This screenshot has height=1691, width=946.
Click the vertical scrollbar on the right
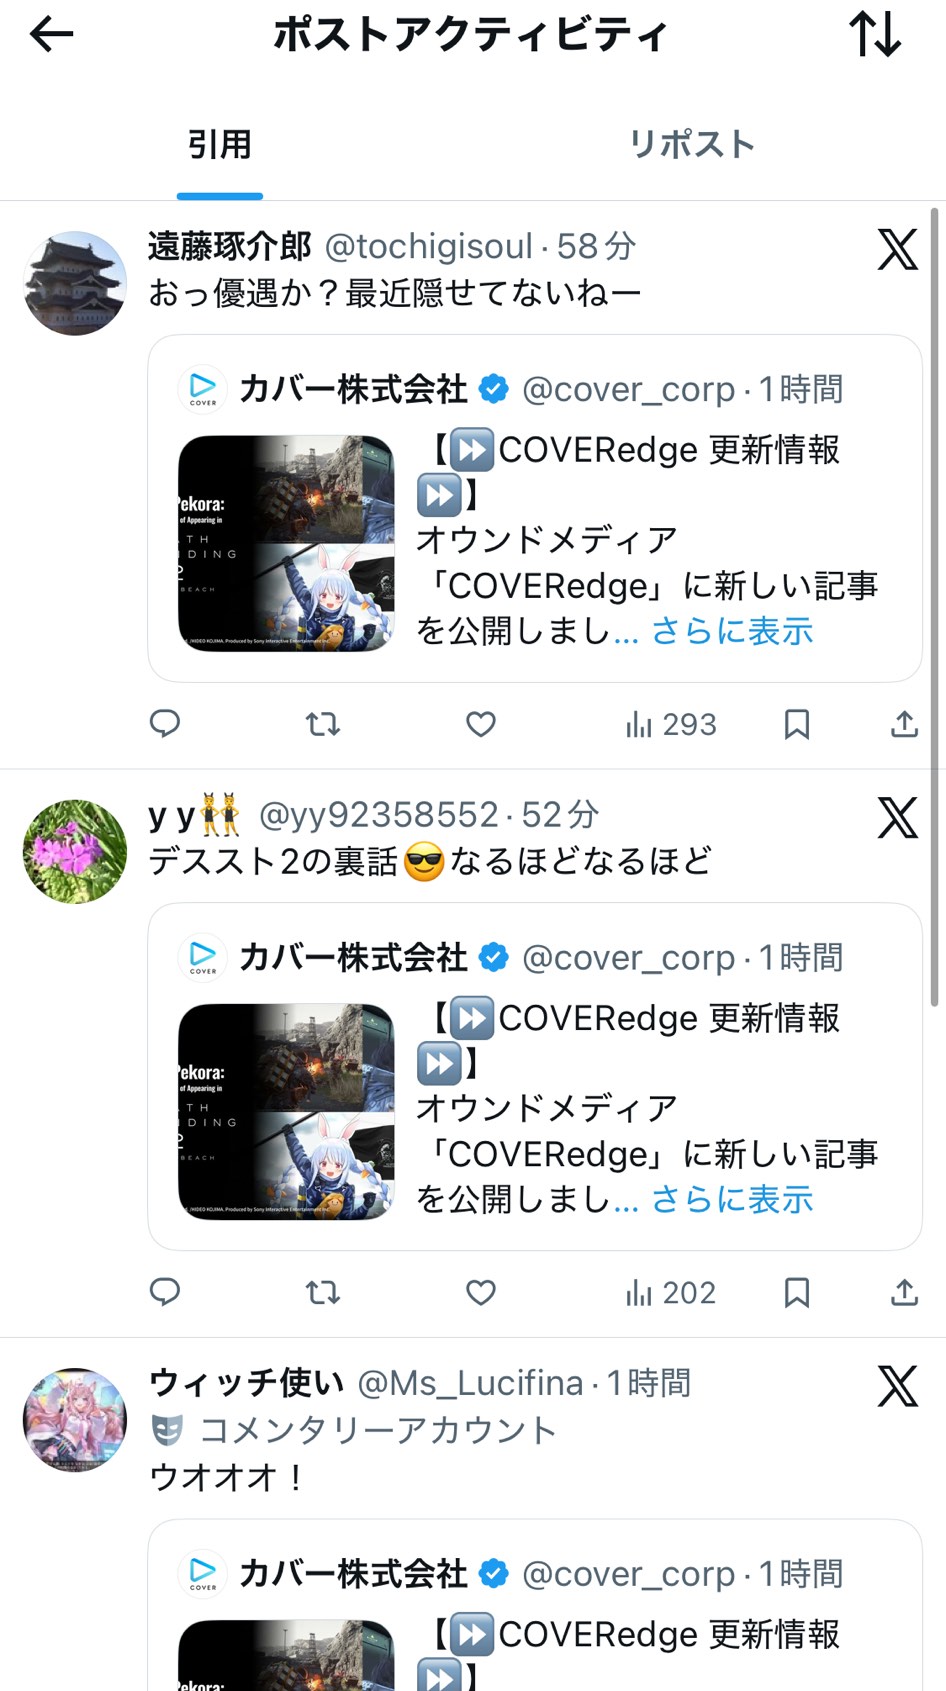pos(935,606)
